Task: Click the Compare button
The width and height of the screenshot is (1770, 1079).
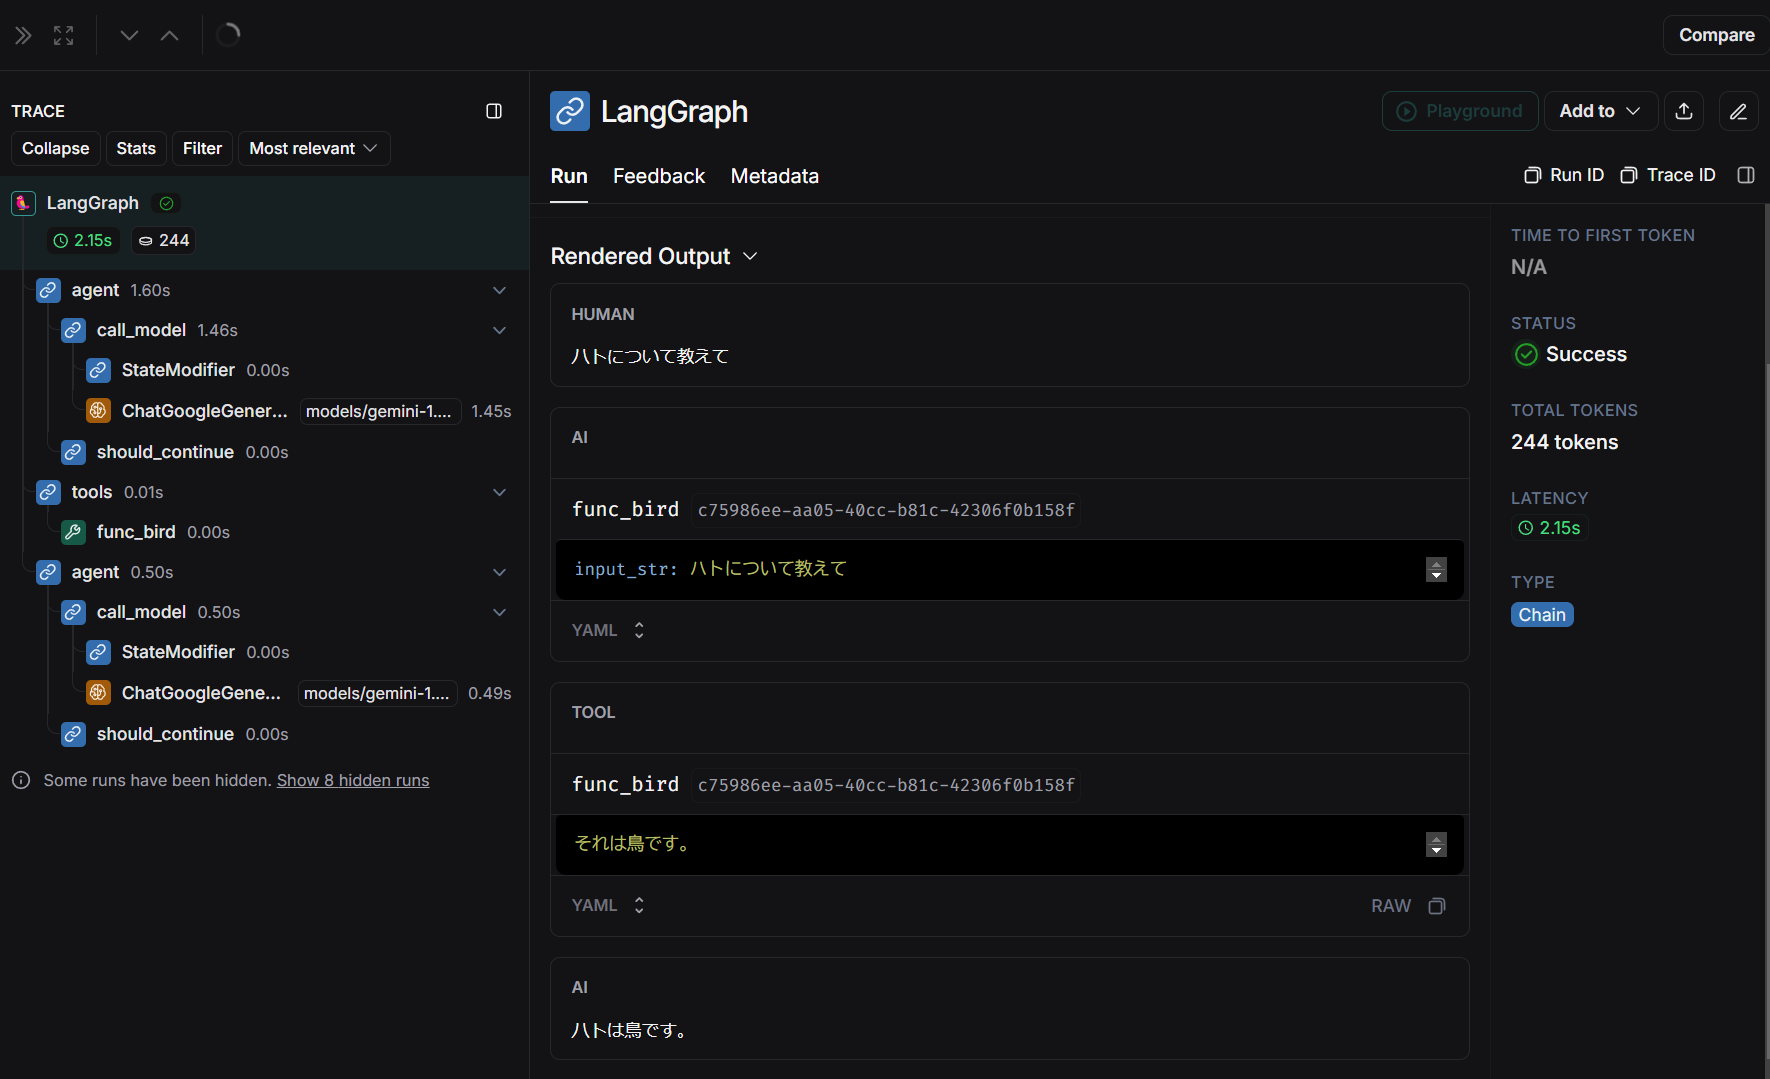Action: tap(1716, 35)
